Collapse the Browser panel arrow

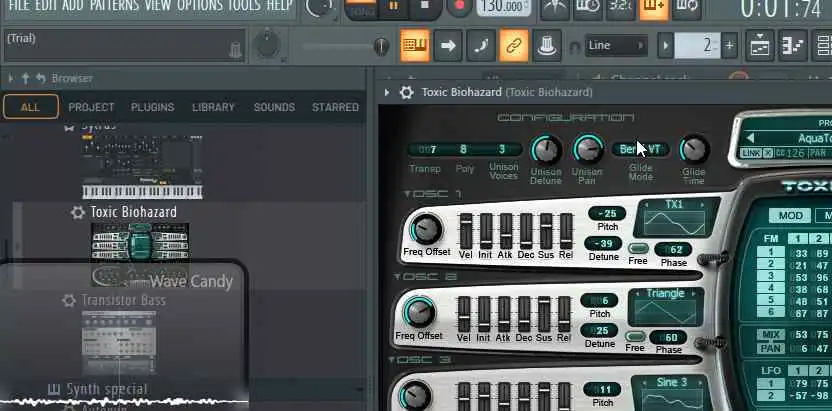[x=11, y=79]
